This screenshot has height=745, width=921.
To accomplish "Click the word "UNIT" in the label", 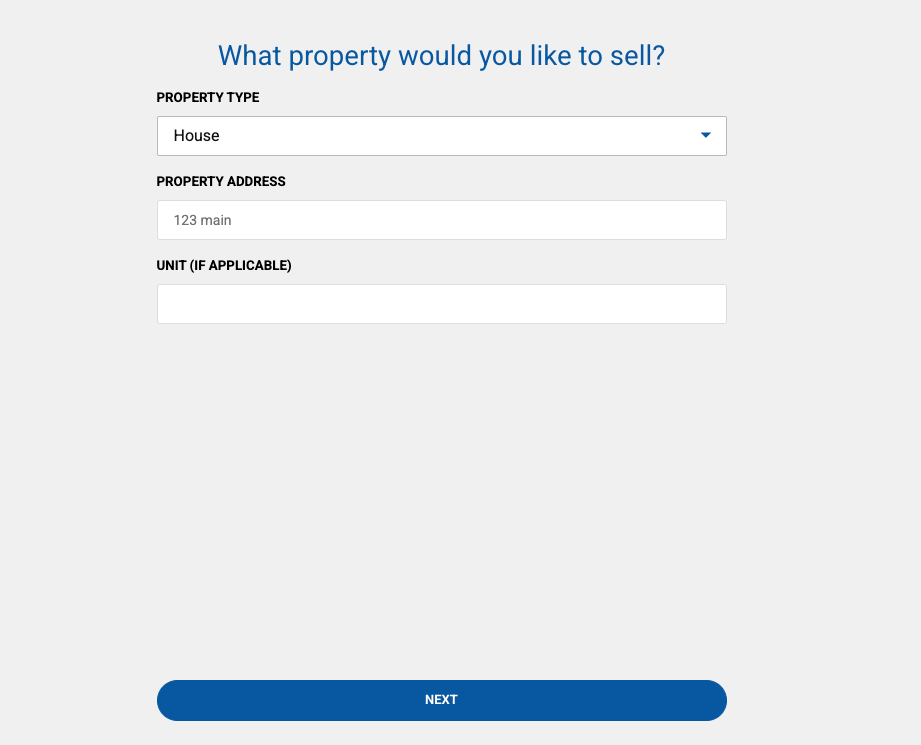I will click(x=171, y=266).
